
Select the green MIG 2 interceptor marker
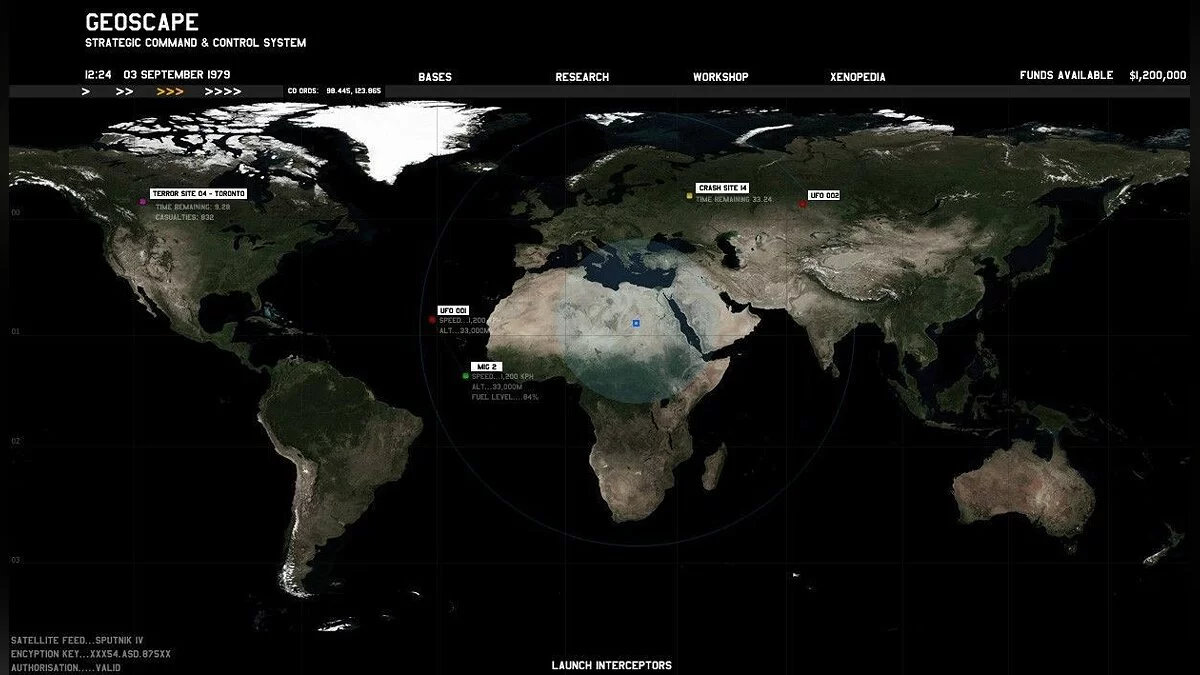click(x=465, y=376)
